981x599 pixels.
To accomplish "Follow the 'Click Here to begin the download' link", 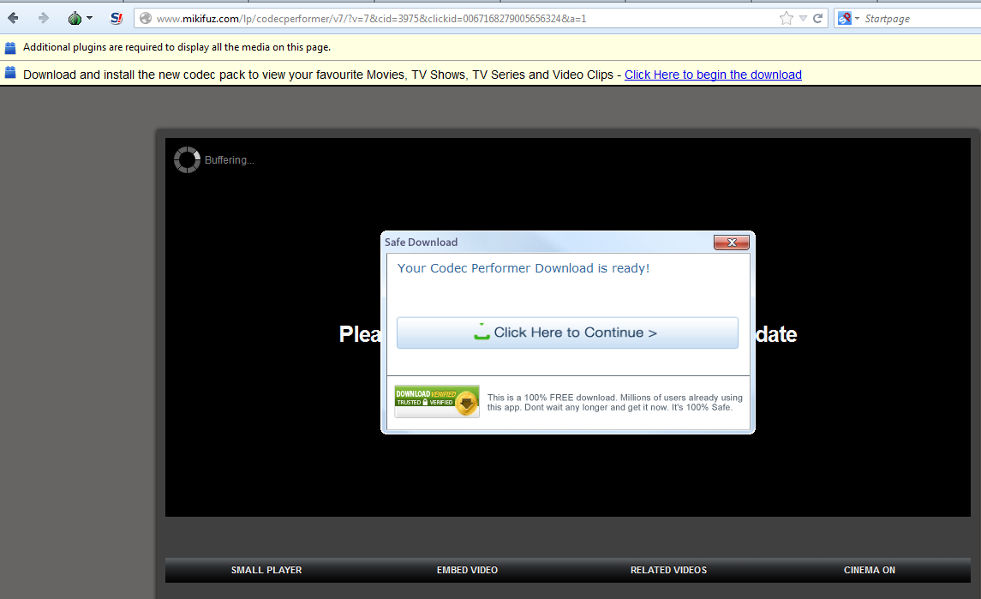I will tap(712, 75).
